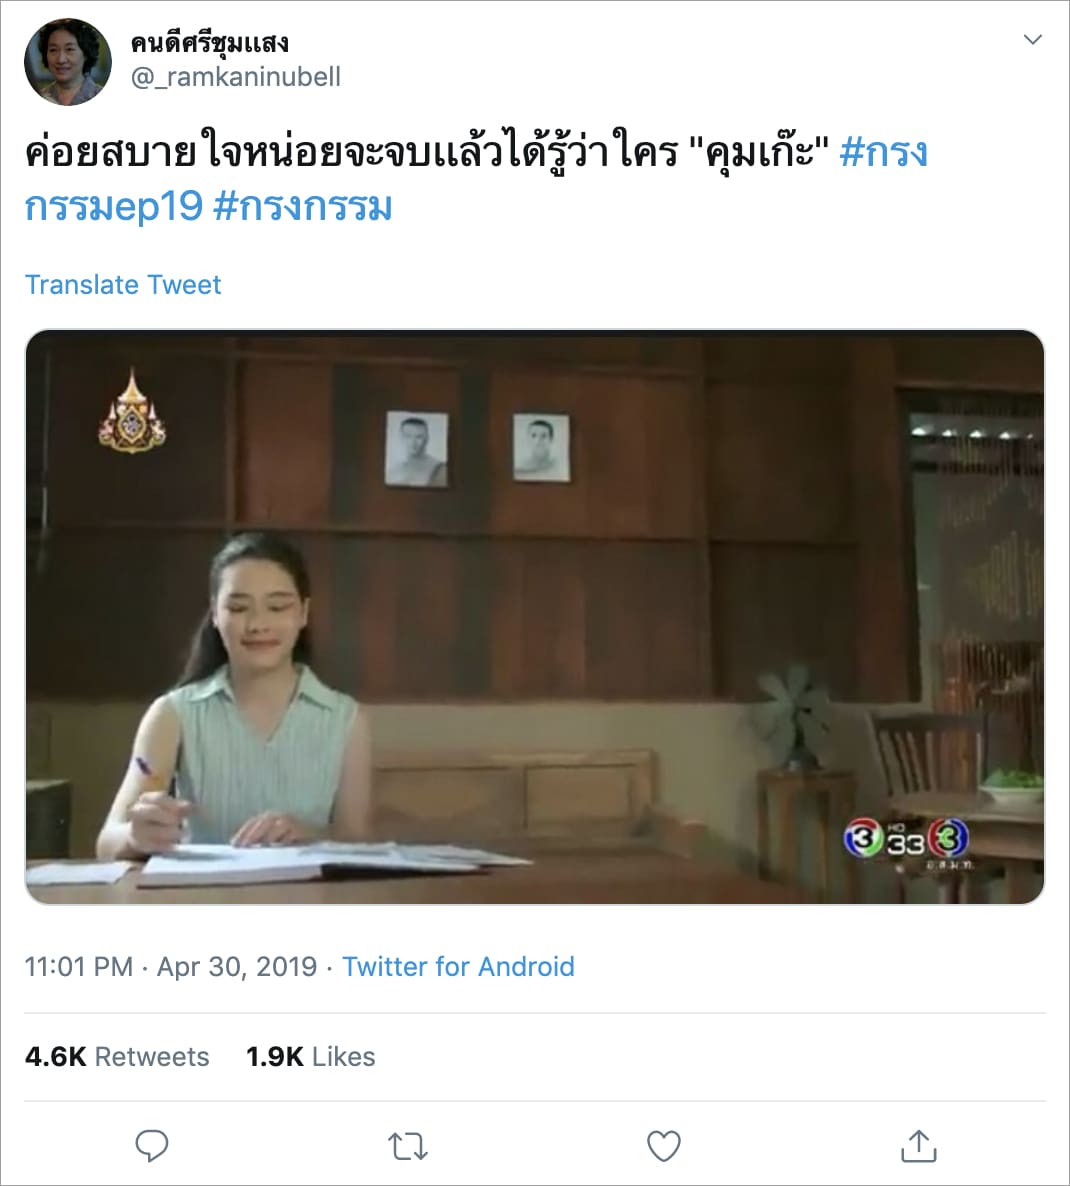Click the display name คนดีศรีชุมแสง
Screen dimensions: 1070x1186
click(x=209, y=43)
